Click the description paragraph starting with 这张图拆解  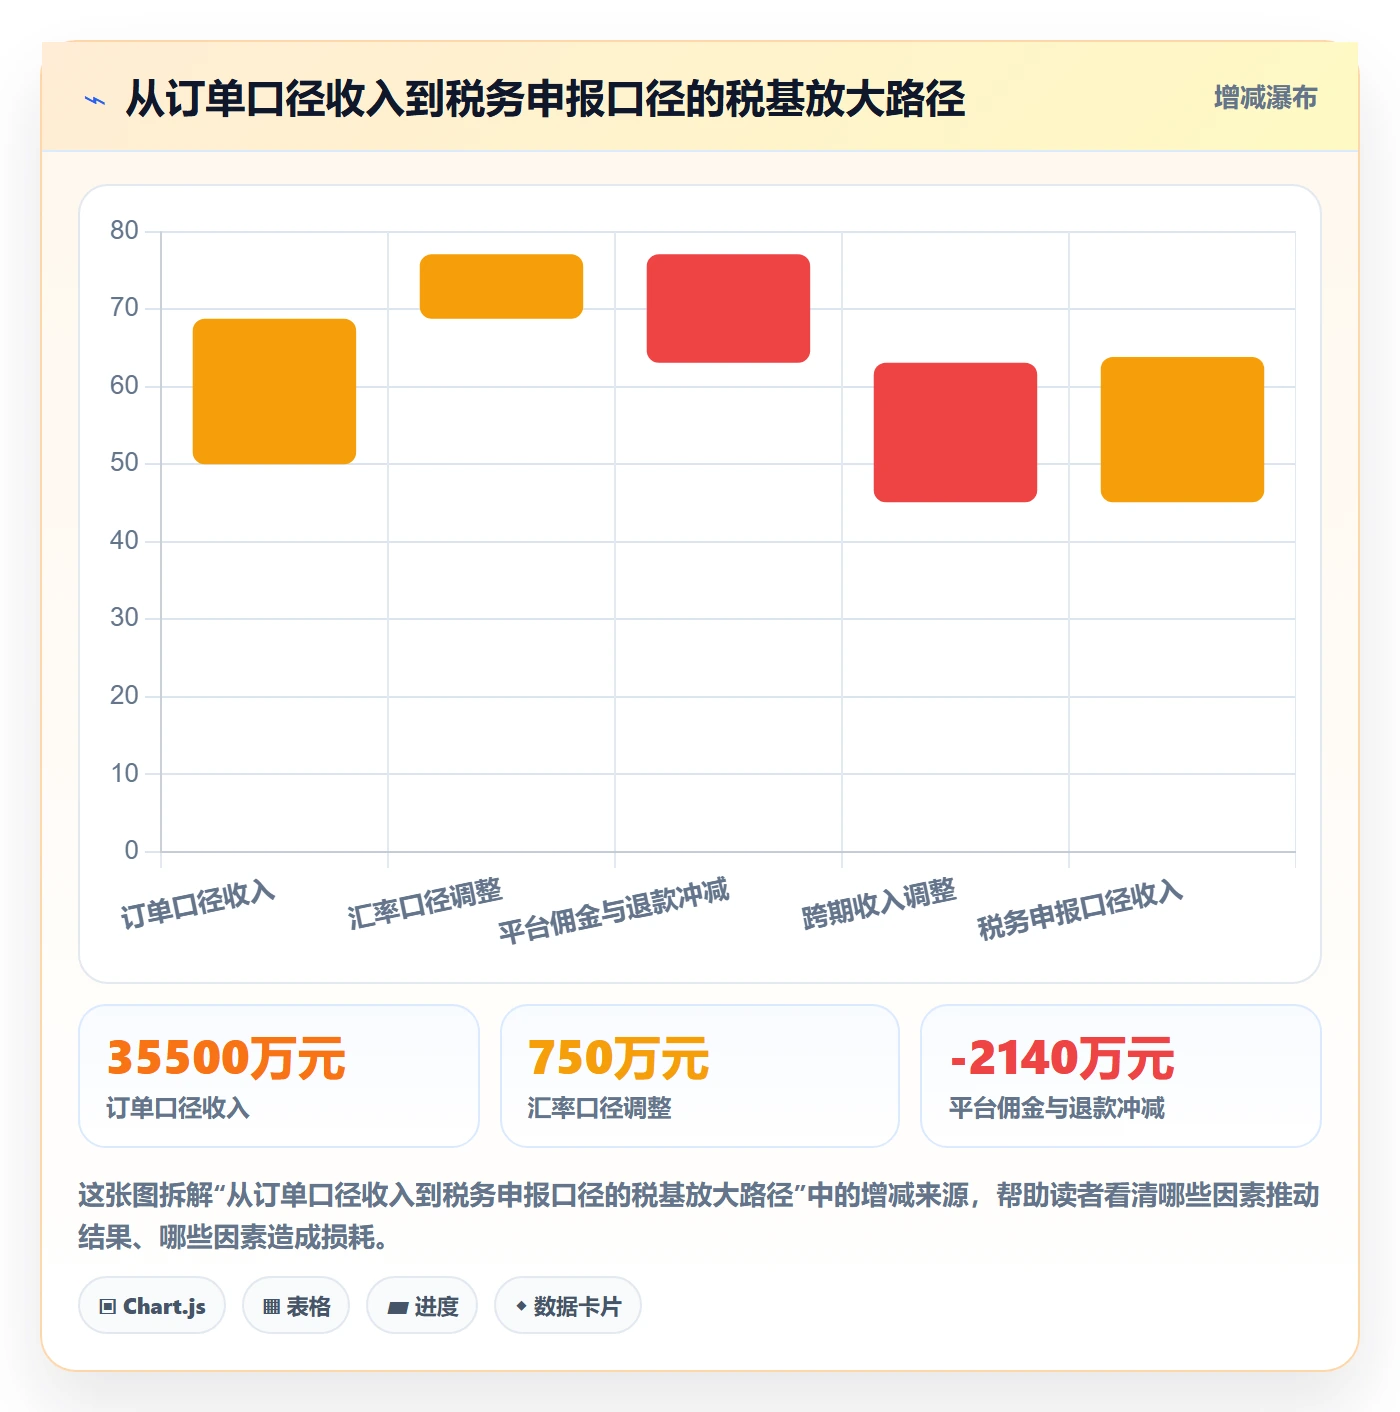[699, 1216]
